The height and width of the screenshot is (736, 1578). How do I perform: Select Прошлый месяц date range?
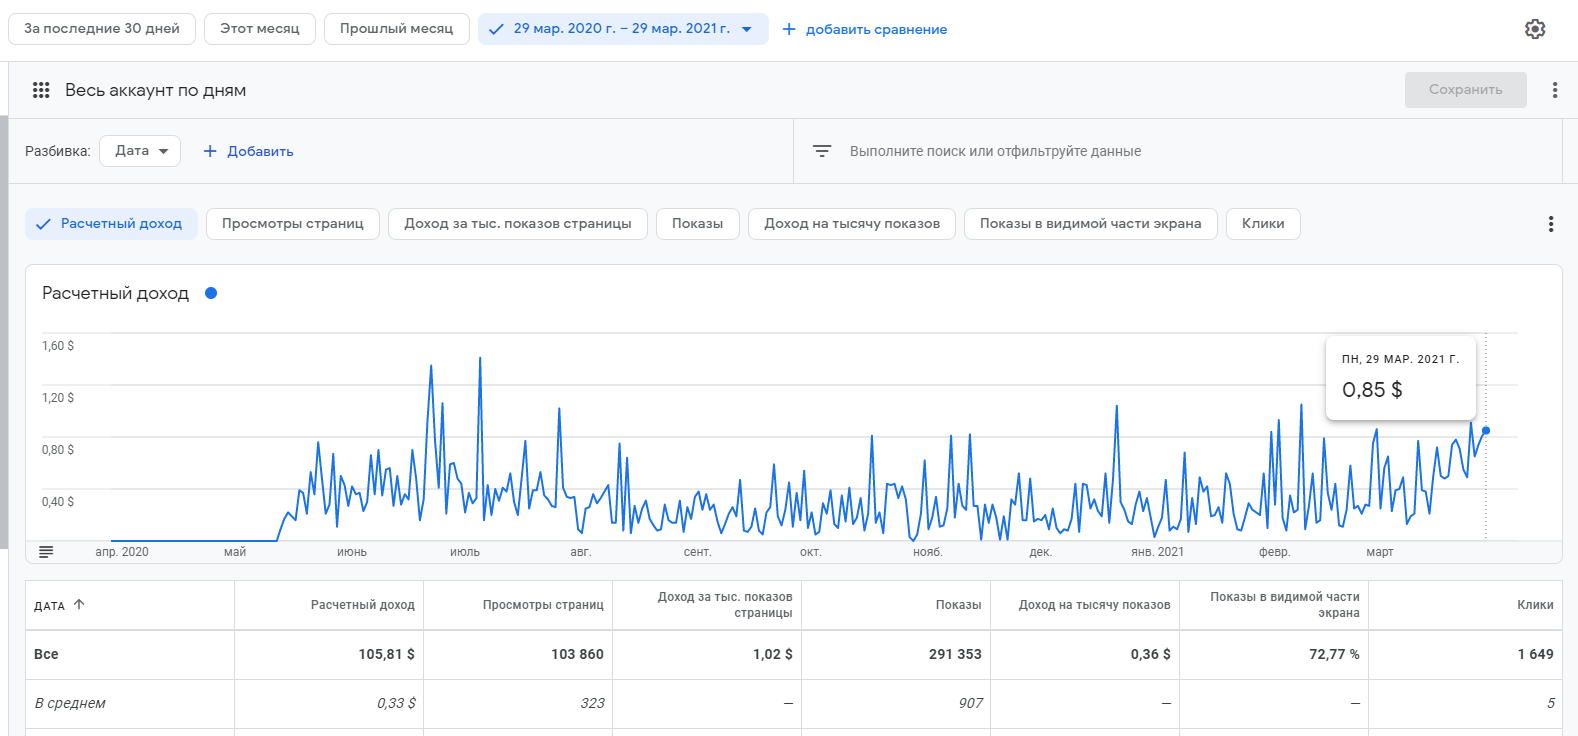pyautogui.click(x=396, y=29)
